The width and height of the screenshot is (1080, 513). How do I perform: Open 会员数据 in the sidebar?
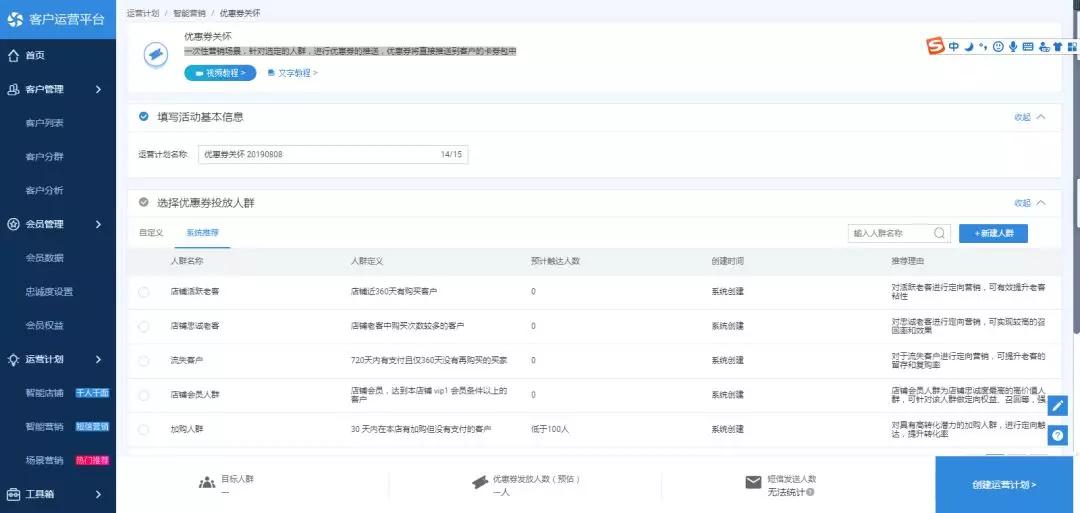(x=45, y=258)
